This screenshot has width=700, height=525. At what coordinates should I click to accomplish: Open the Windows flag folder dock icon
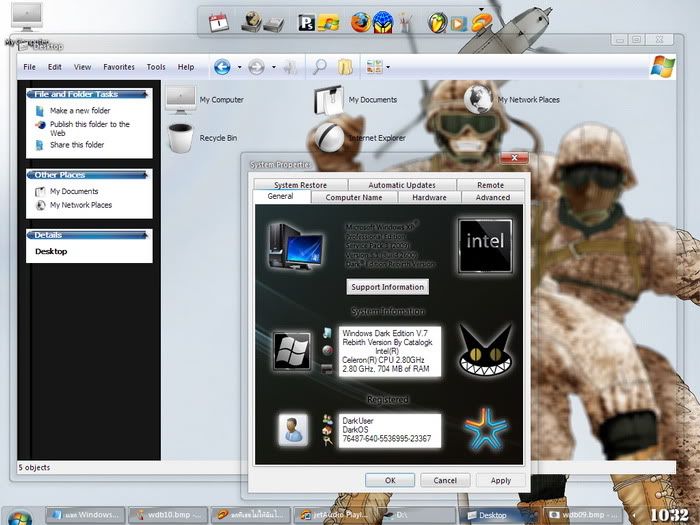[x=328, y=22]
